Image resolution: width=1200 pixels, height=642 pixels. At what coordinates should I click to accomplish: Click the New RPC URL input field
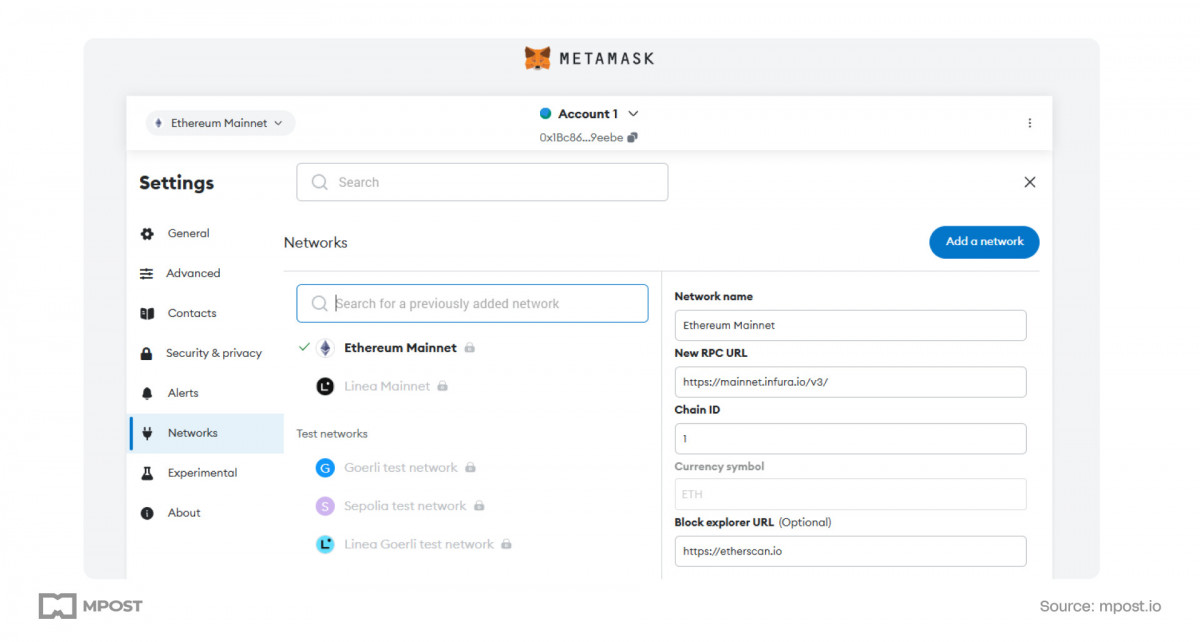[850, 382]
